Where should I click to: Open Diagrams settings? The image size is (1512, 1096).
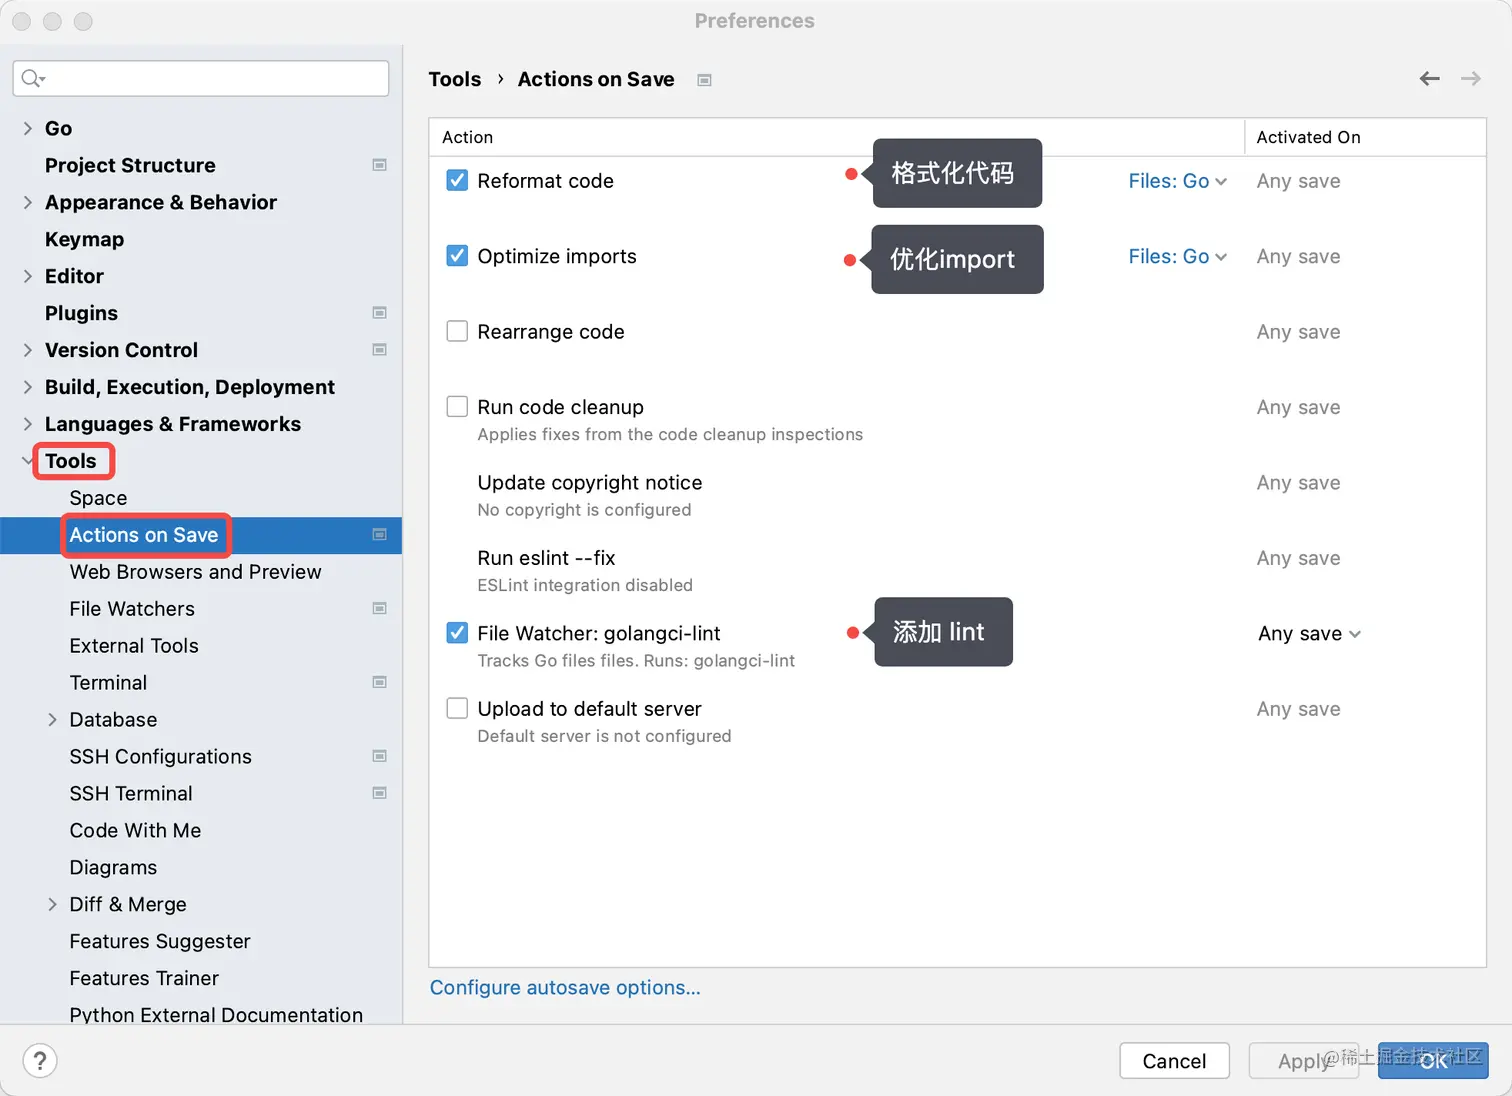tap(113, 868)
